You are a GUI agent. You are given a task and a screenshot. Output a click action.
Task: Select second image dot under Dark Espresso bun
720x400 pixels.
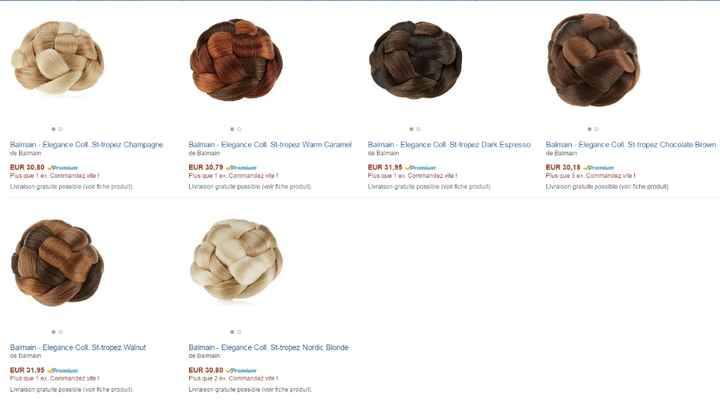coord(418,129)
